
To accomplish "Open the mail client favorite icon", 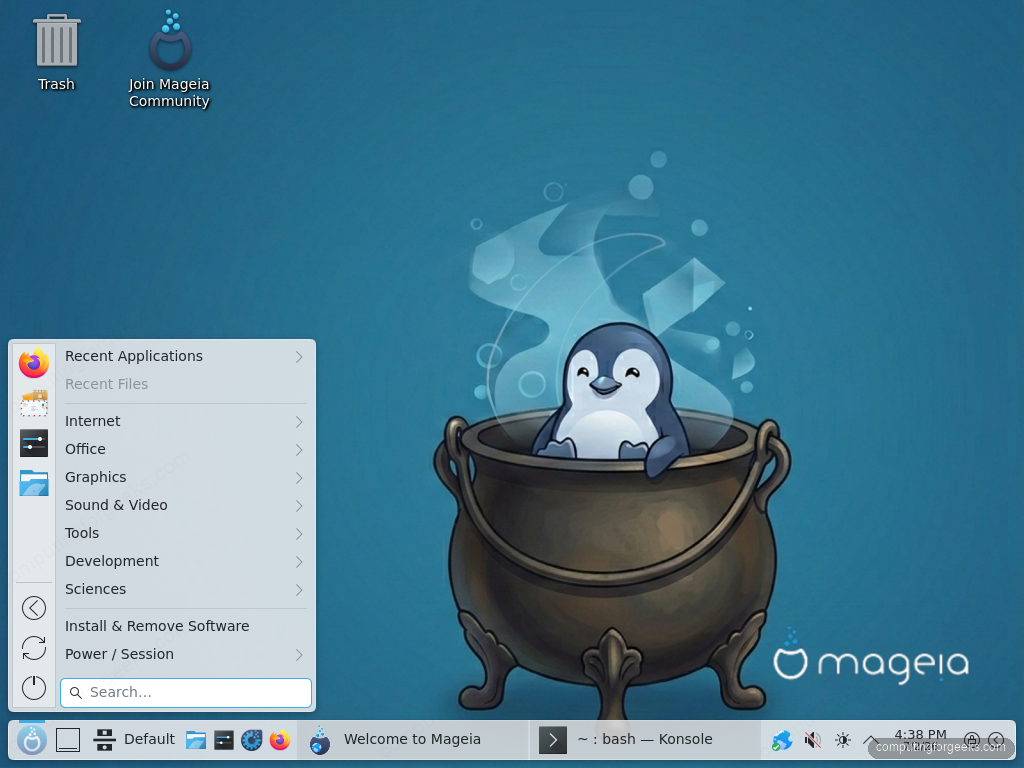I will click(x=33, y=404).
